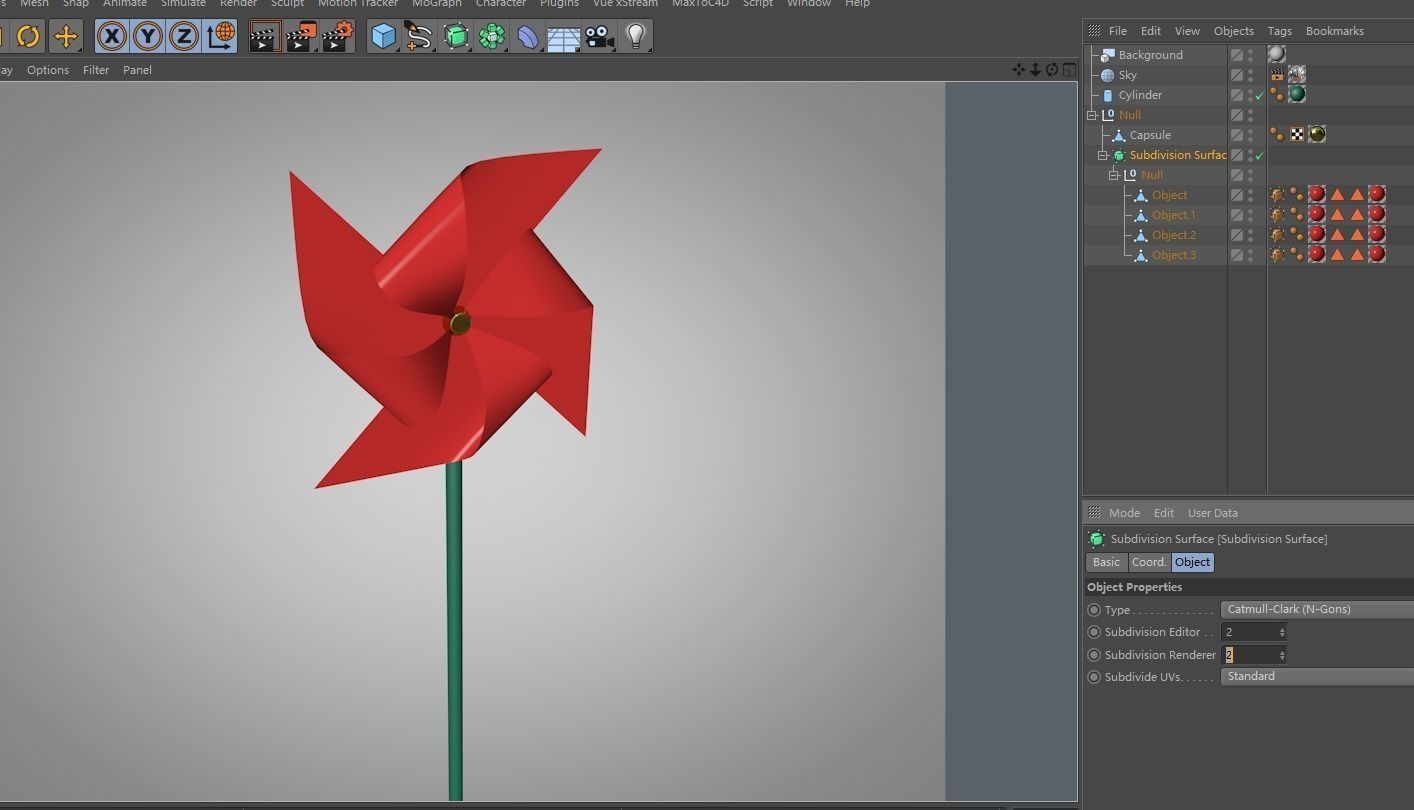Open Object Manager Objects menu
The image size is (1414, 810).
click(1233, 31)
